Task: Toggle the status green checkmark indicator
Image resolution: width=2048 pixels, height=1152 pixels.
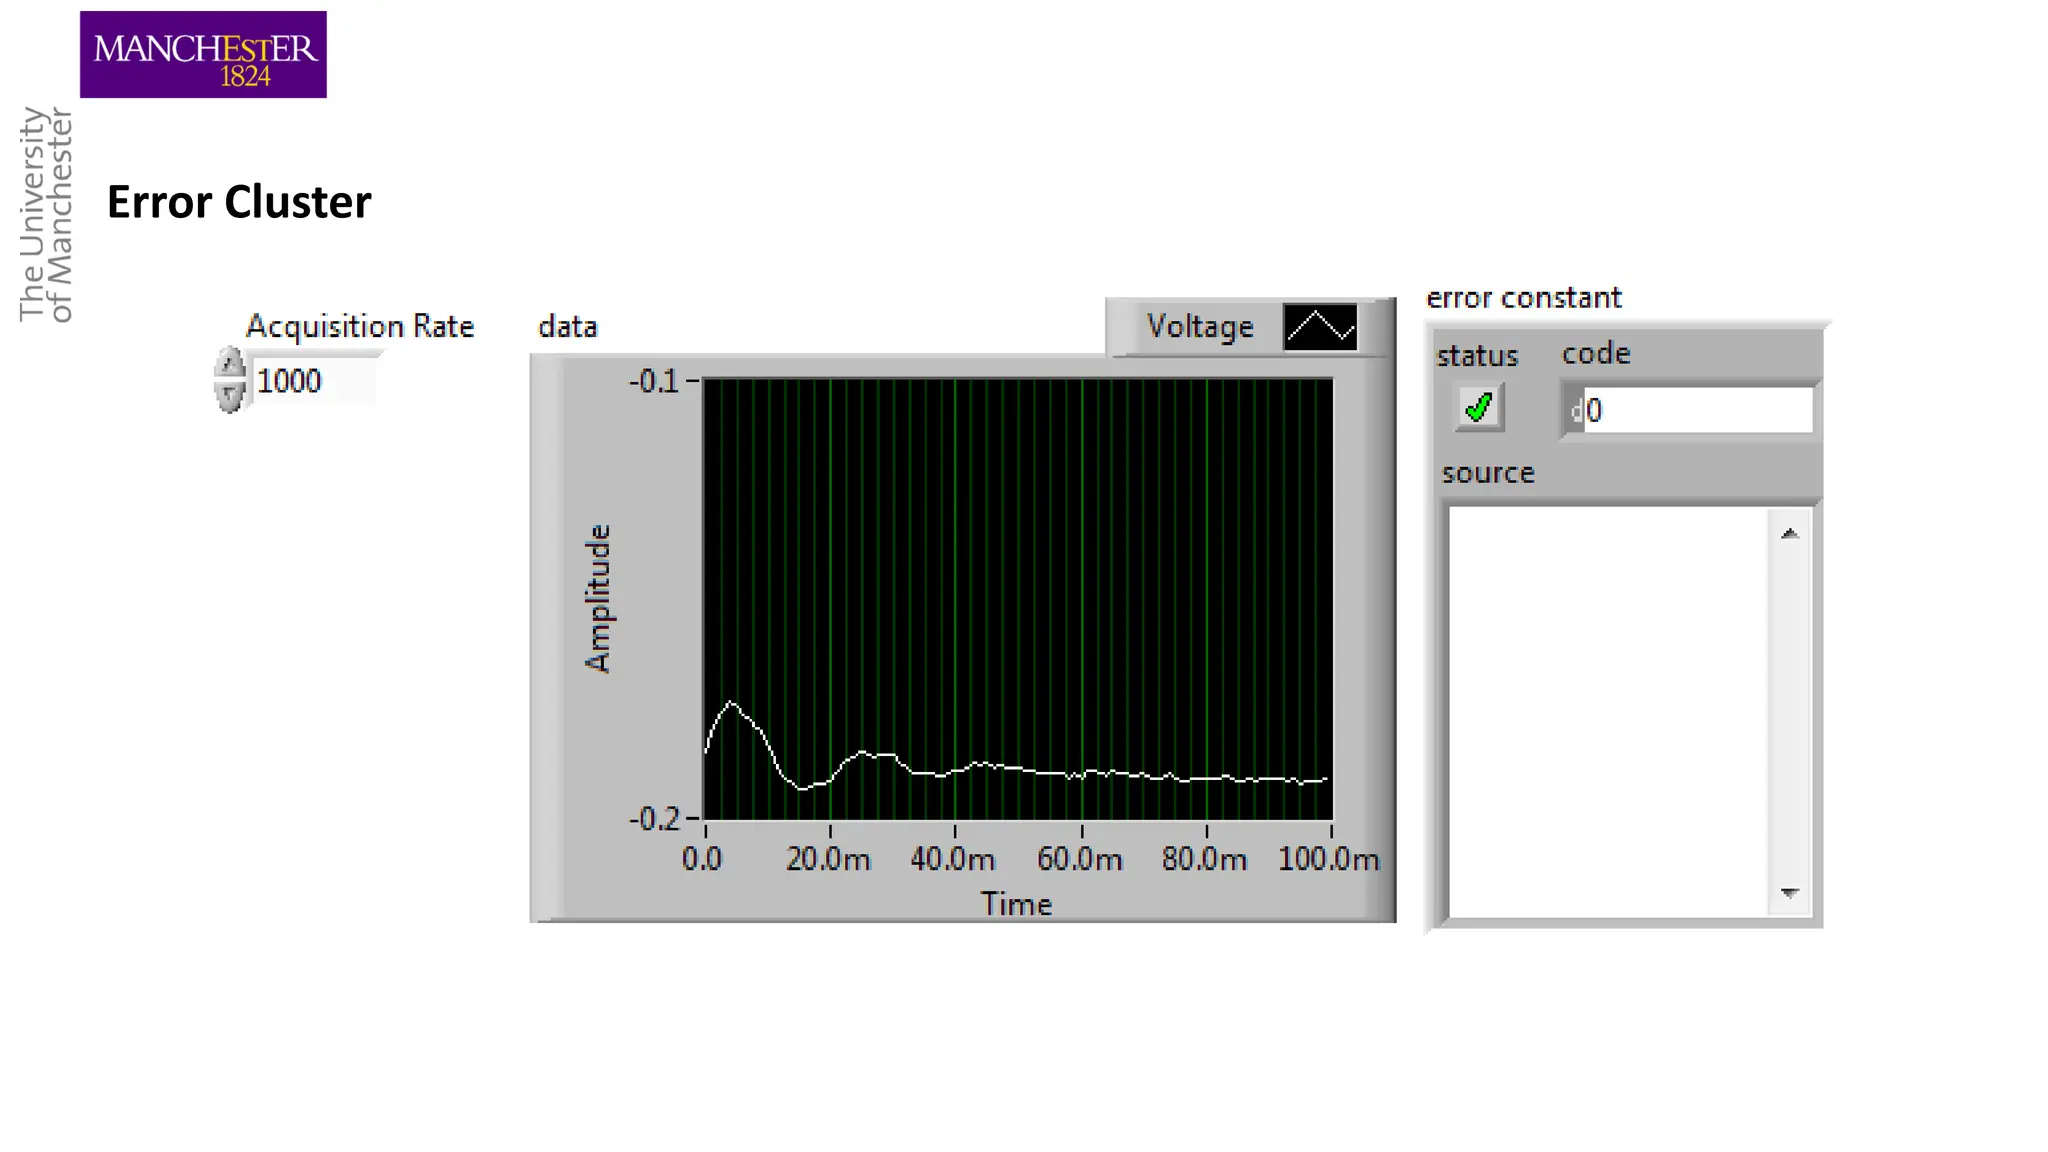Action: pos(1479,408)
